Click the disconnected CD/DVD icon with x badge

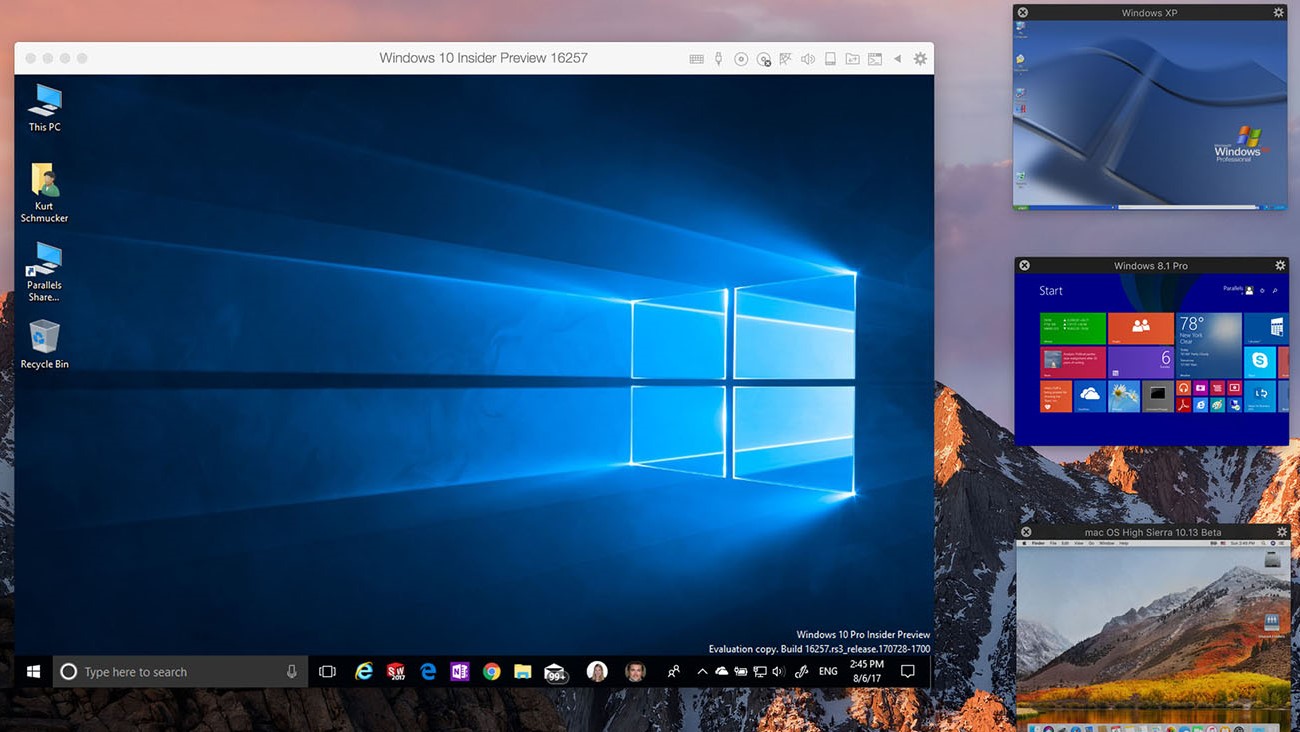764,59
